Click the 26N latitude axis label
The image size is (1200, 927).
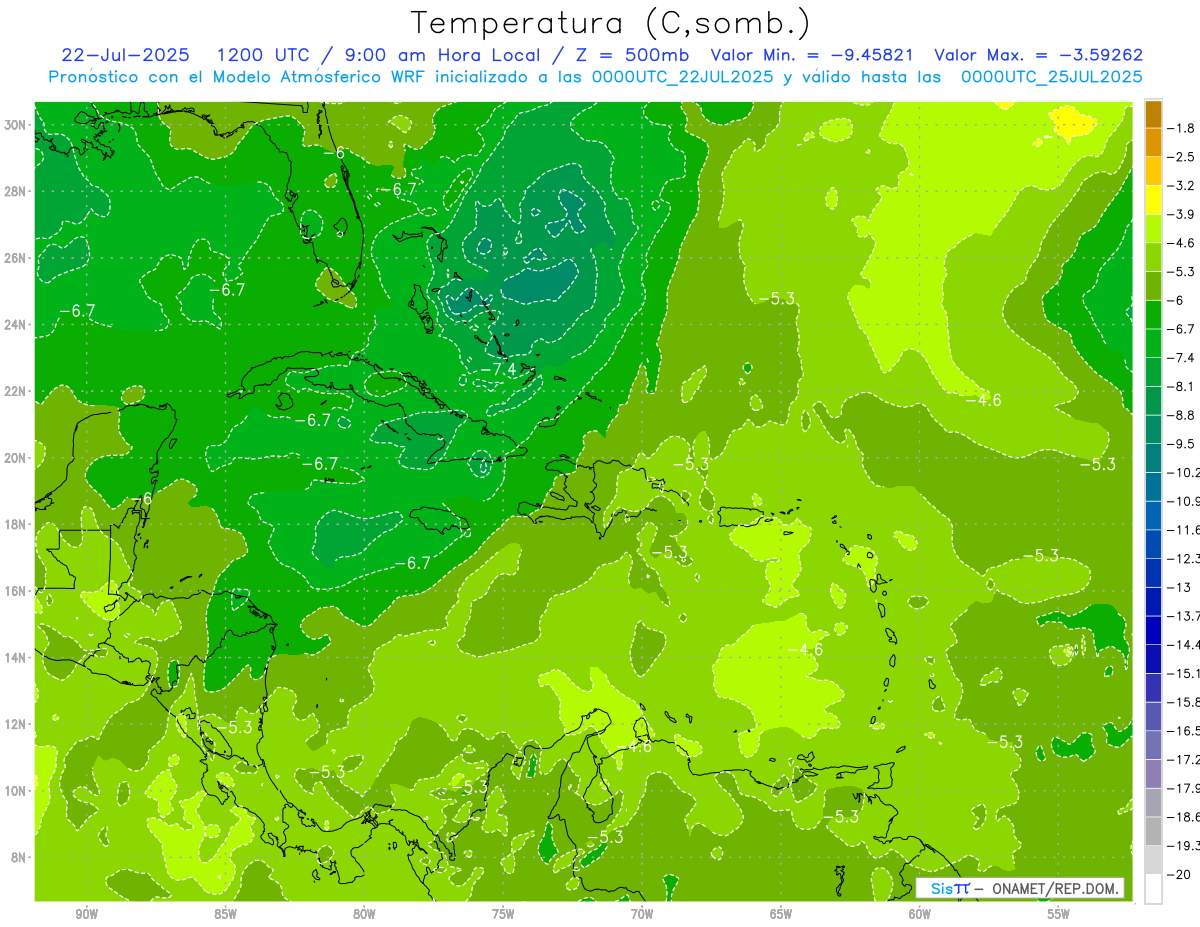click(x=17, y=258)
